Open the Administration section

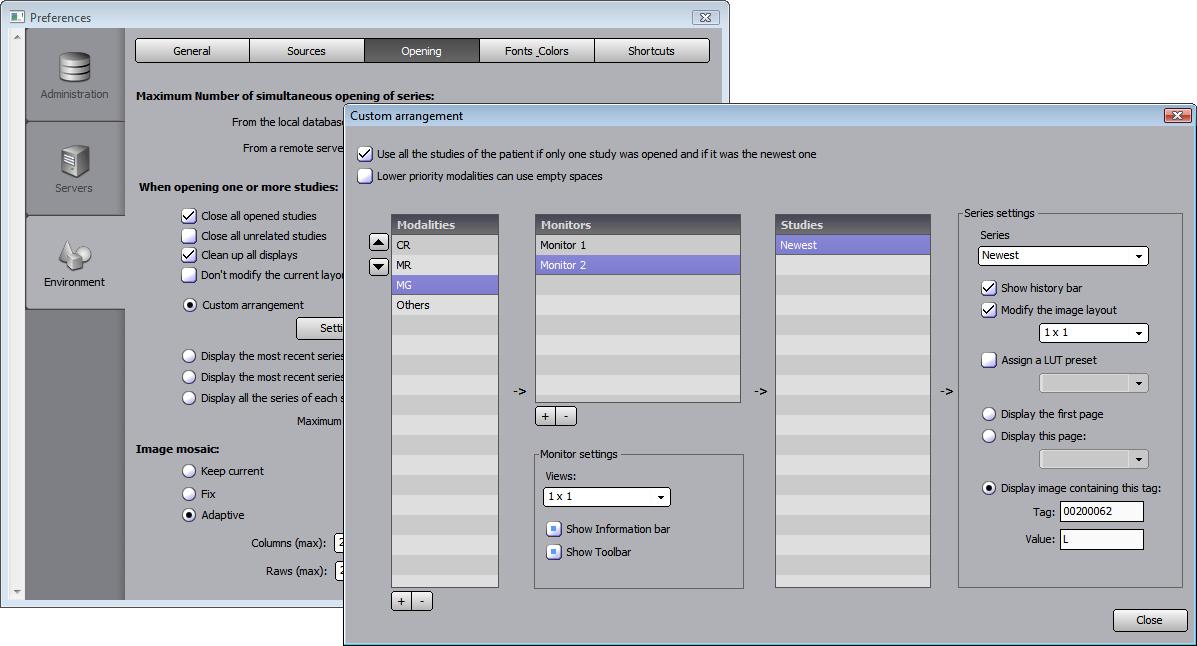pos(75,76)
